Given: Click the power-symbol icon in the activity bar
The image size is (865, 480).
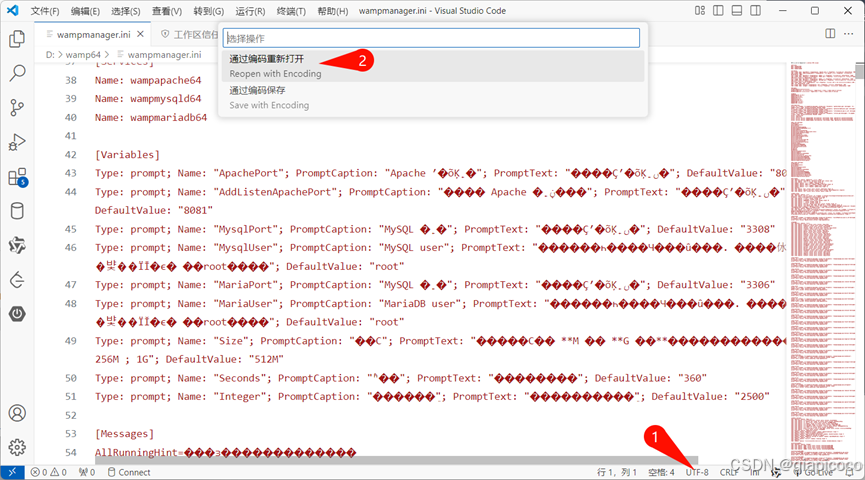Looking at the screenshot, I should tap(17, 314).
